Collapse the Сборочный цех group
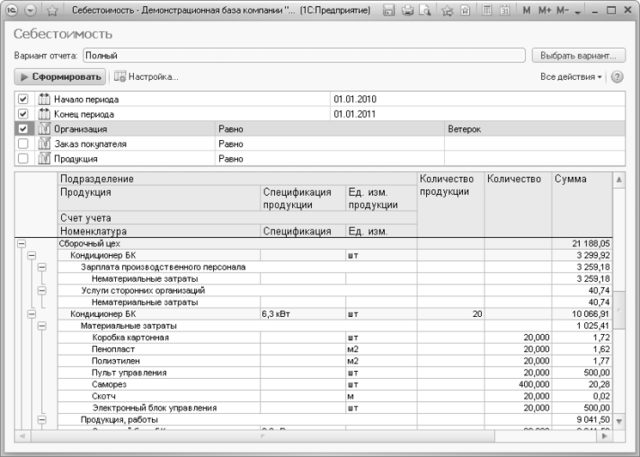This screenshot has height=457, width=640. tap(21, 244)
